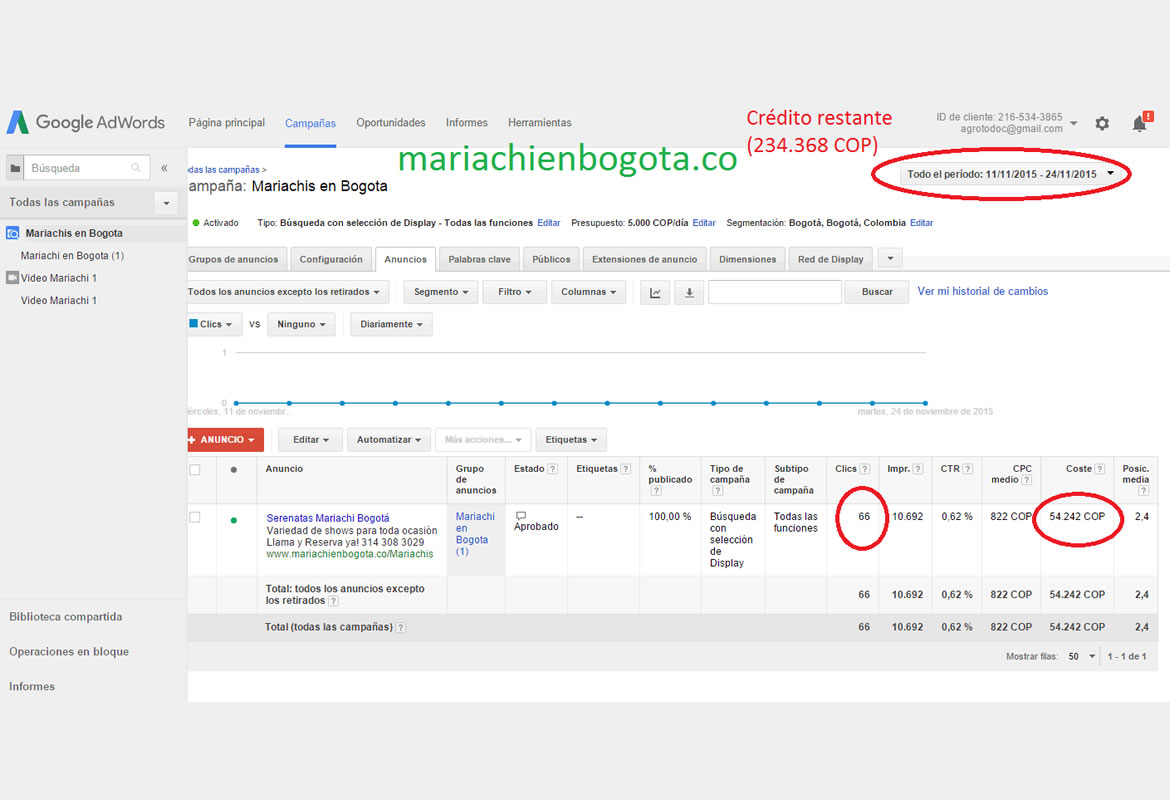Click help icon next to Impr. column
Image resolution: width=1170 pixels, height=800 pixels.
(918, 469)
